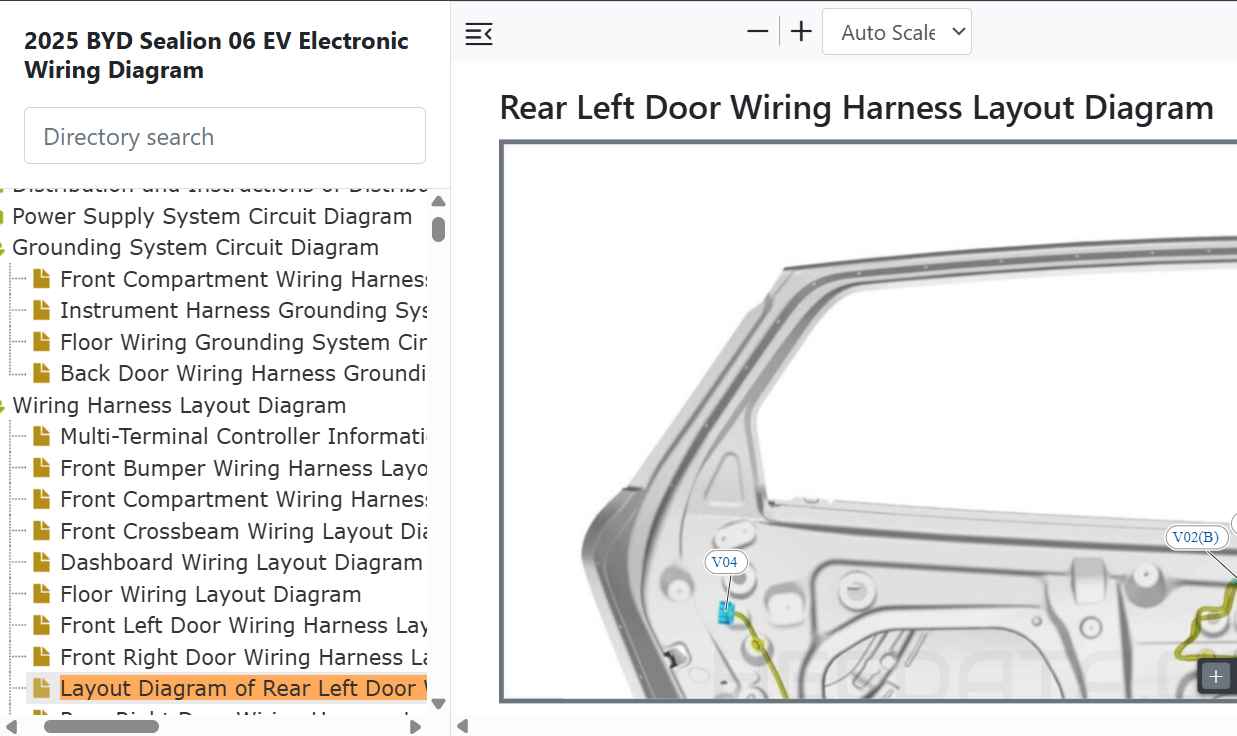Focus the Directory search field

click(225, 136)
